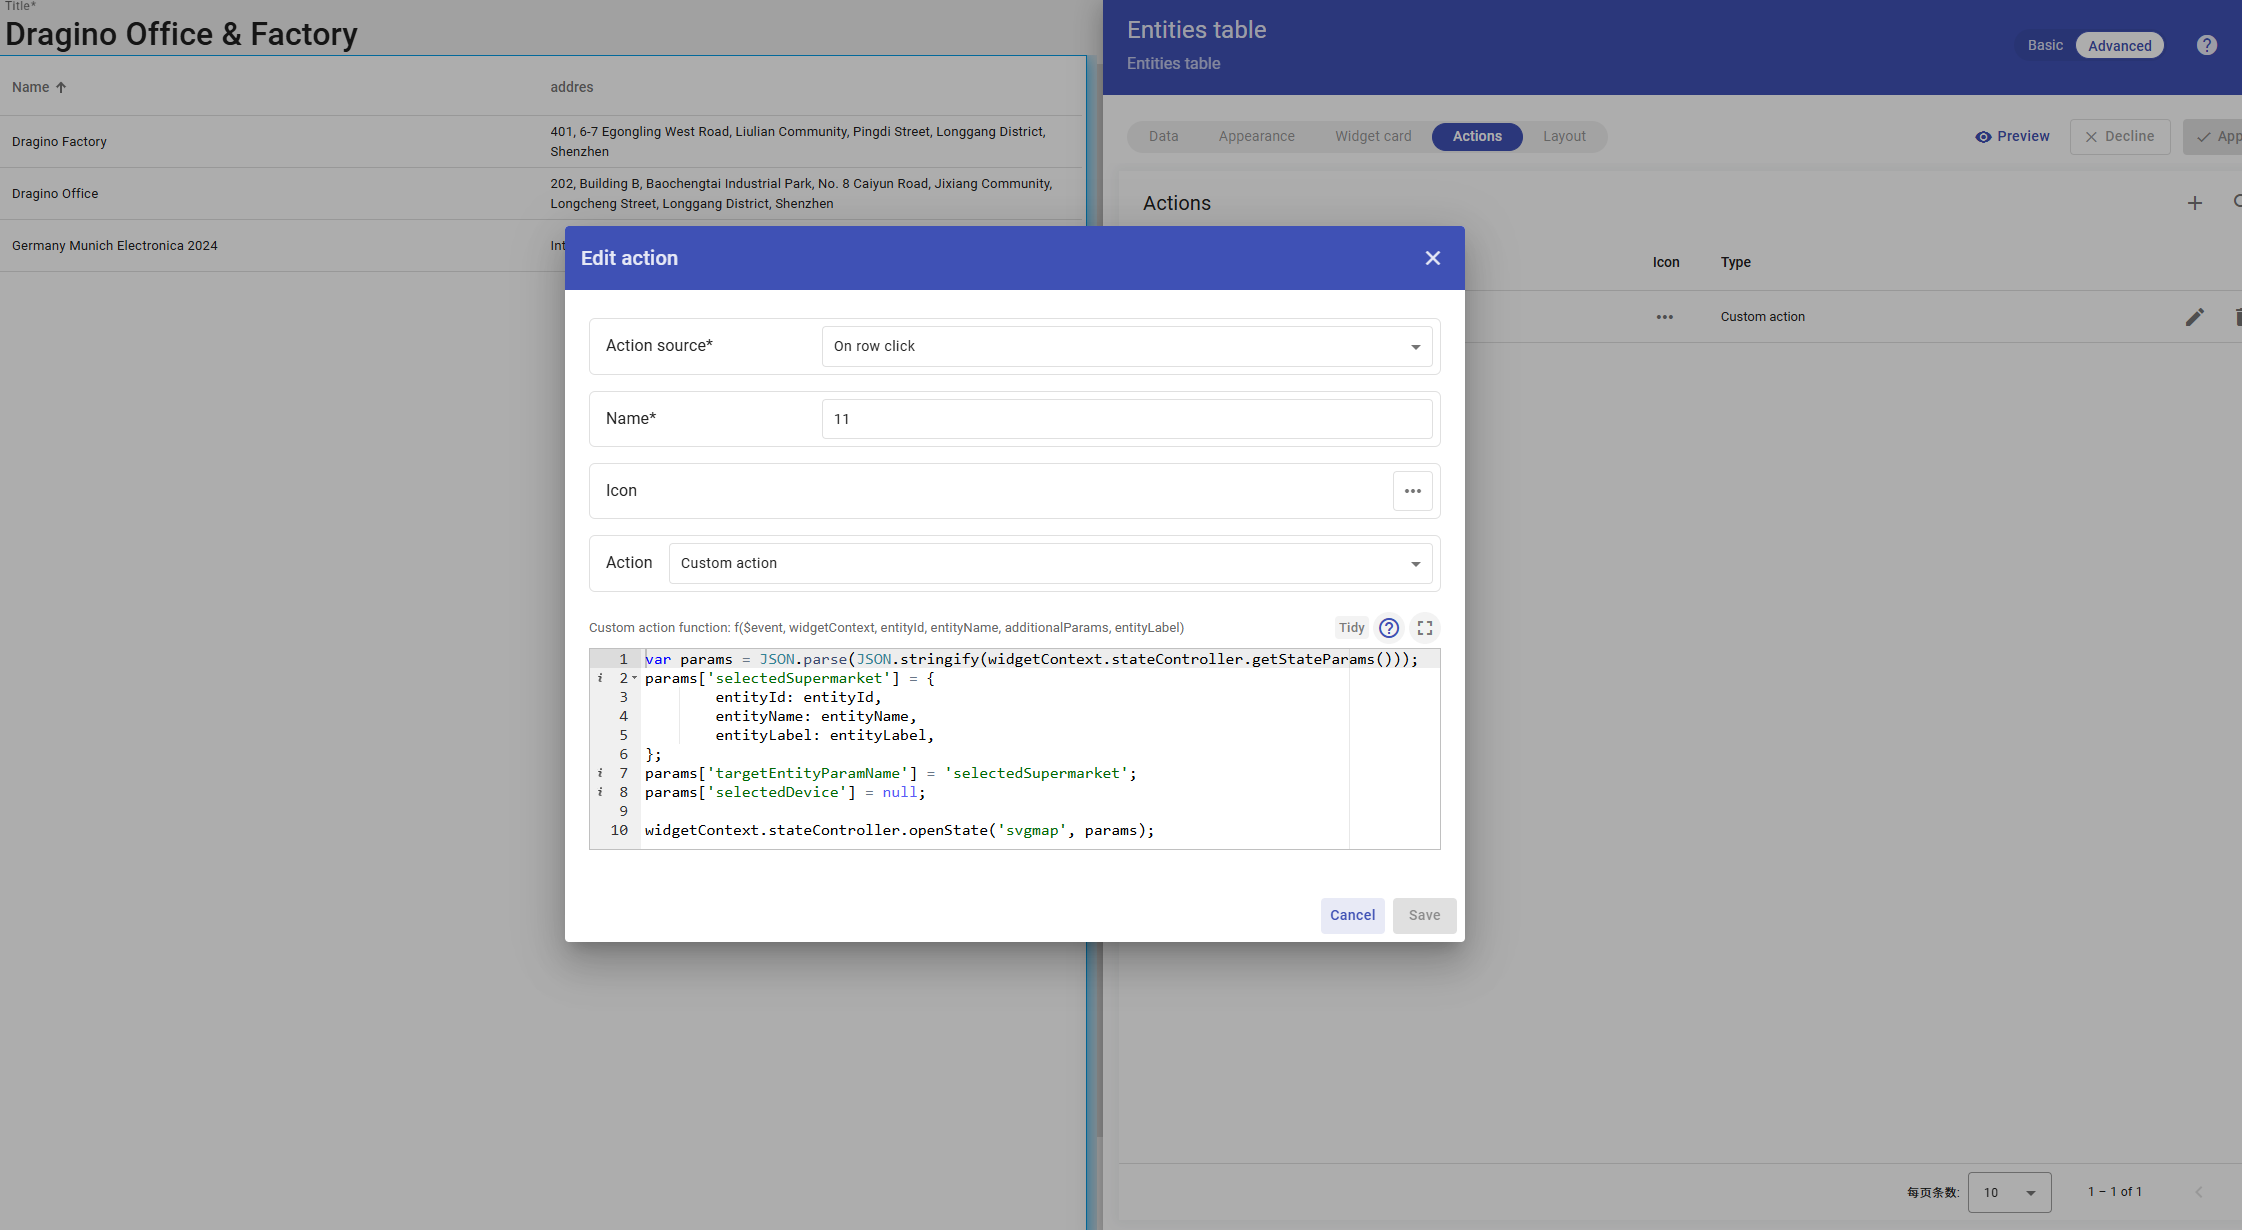Click the pencil edit action icon
This screenshot has height=1230, width=2242.
tap(2194, 317)
